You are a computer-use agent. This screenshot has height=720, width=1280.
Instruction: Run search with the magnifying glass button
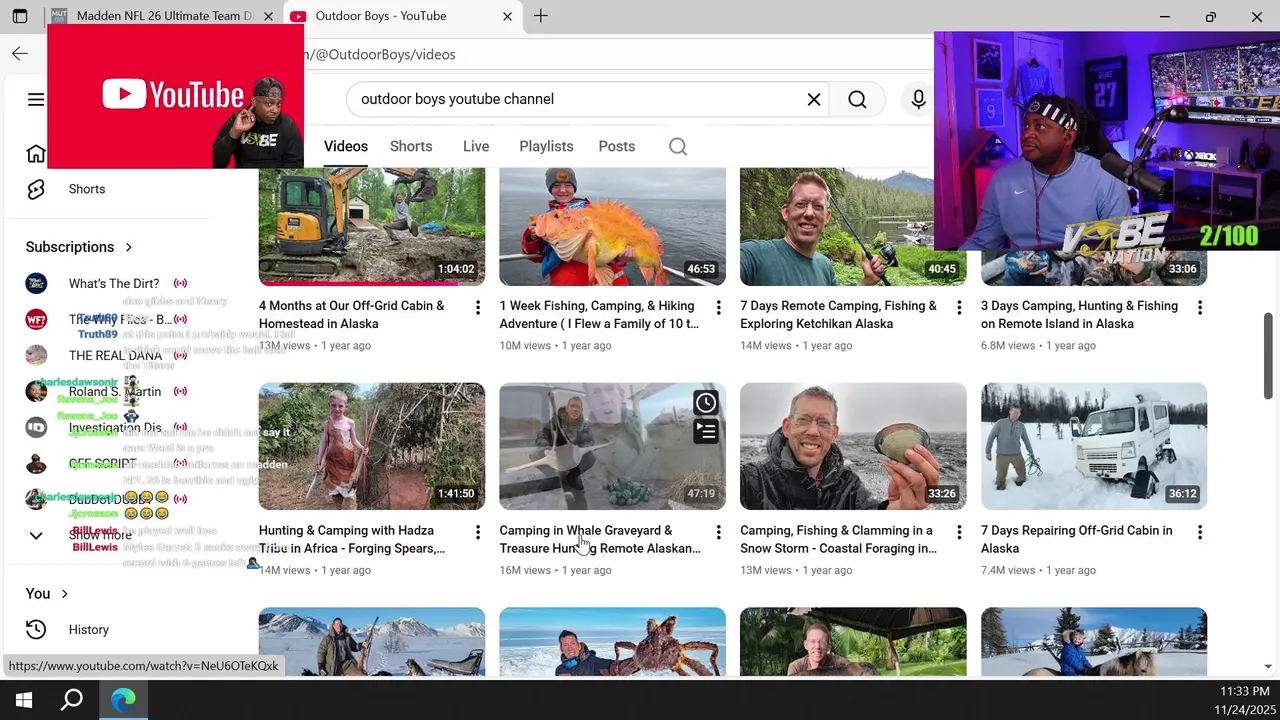pos(857,99)
